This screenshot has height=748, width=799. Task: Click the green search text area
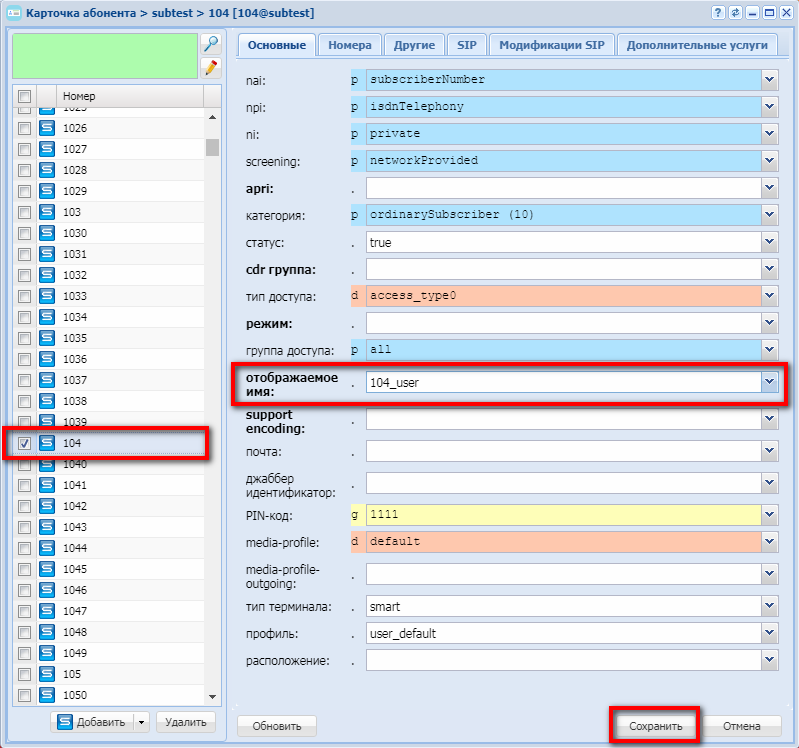click(105, 56)
